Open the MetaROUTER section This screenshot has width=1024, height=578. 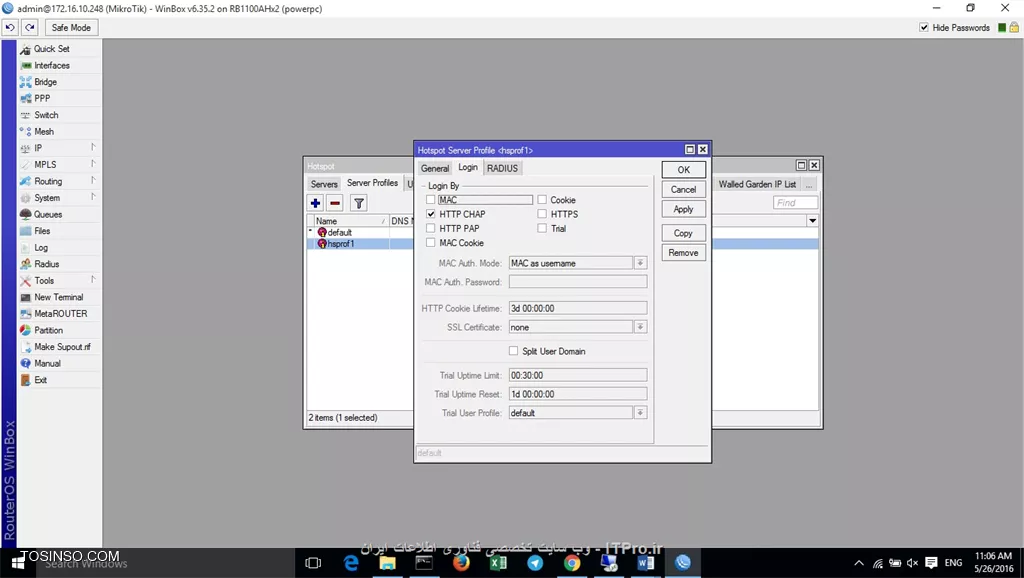click(x=59, y=313)
